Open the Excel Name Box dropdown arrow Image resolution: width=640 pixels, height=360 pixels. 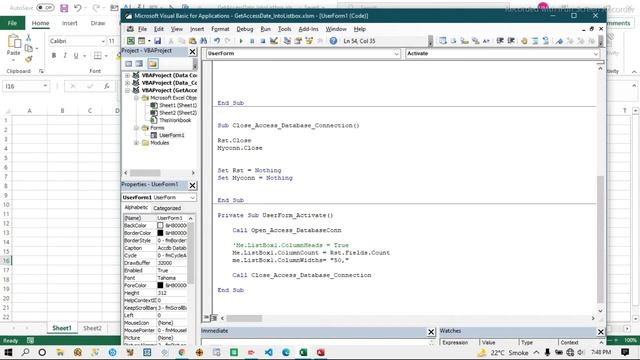(x=45, y=86)
